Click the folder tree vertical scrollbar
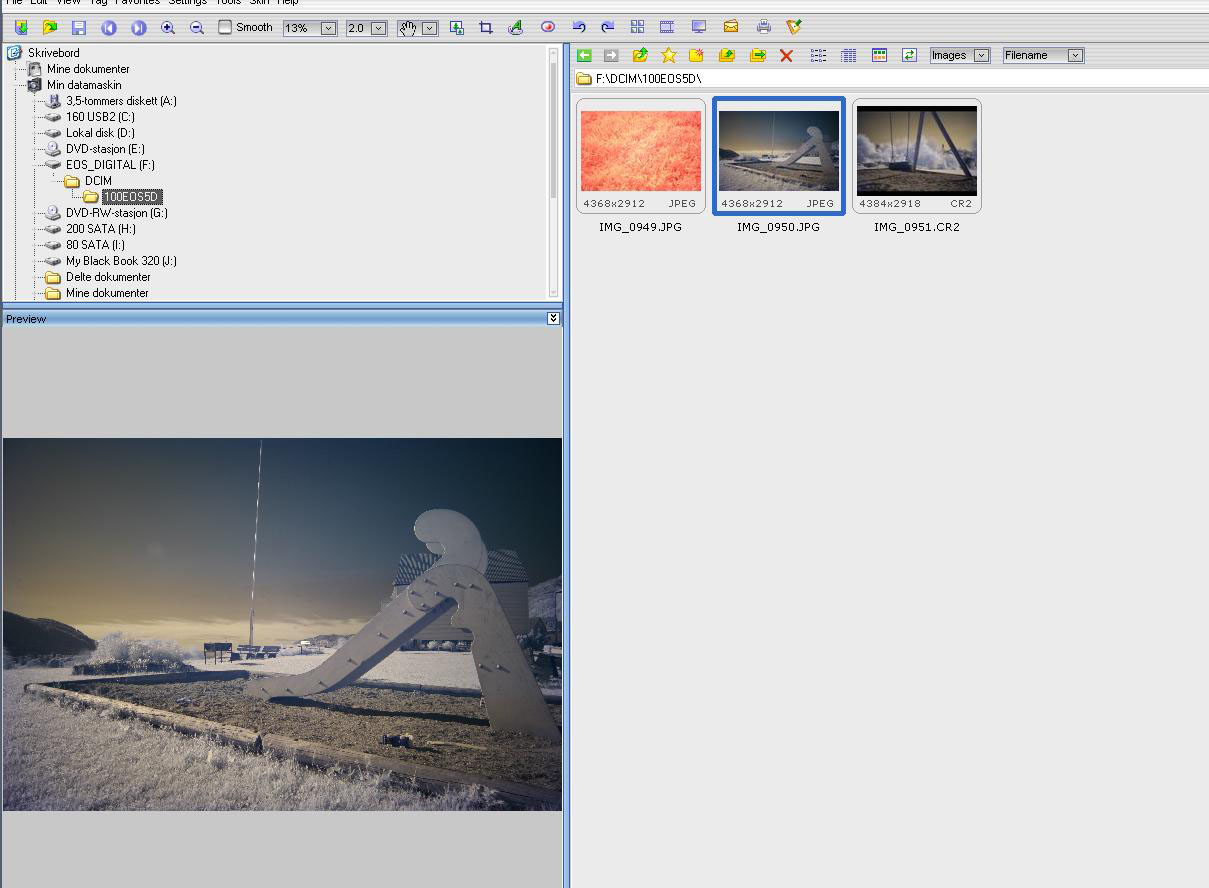Screen dimensions: 1209x888 [x=554, y=172]
